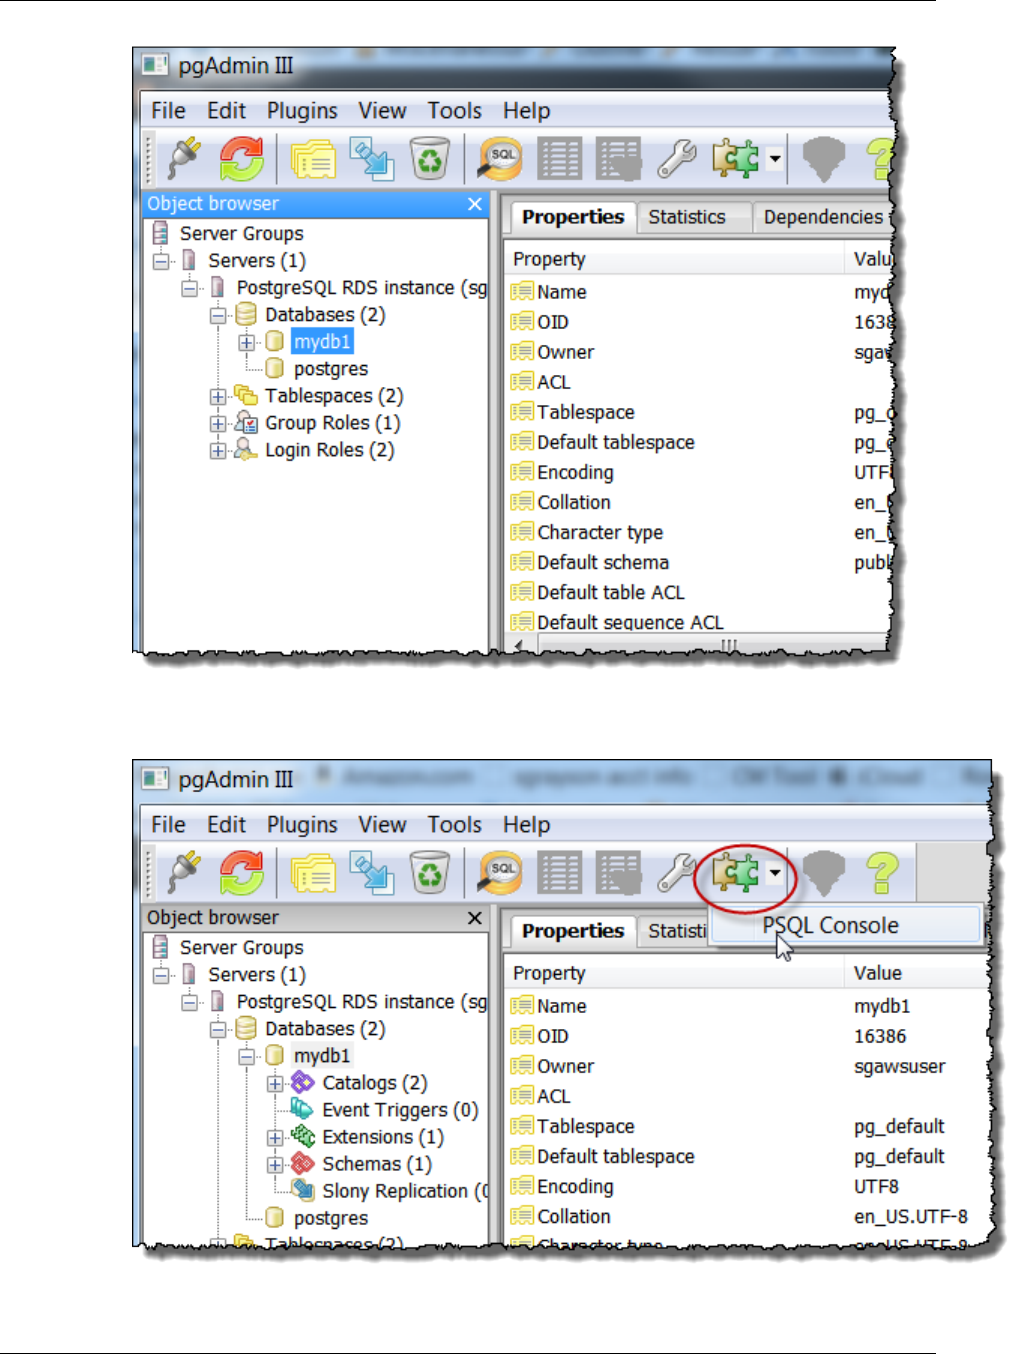This screenshot has height=1354, width=1021.
Task: Click the guru hint icon in top pgAdmin window
Action: coord(824,159)
